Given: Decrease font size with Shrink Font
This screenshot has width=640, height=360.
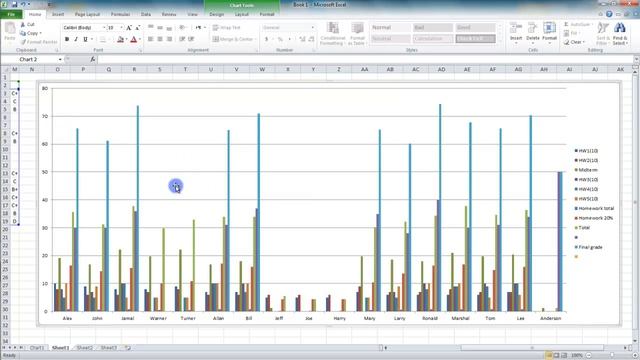Looking at the screenshot, I should point(138,28).
